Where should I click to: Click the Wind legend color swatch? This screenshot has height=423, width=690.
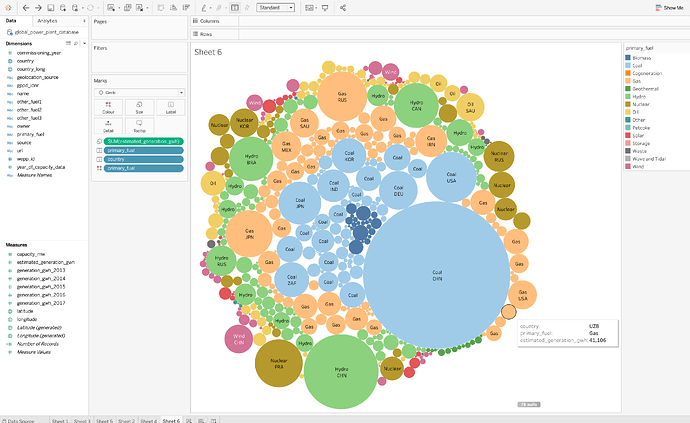[628, 166]
